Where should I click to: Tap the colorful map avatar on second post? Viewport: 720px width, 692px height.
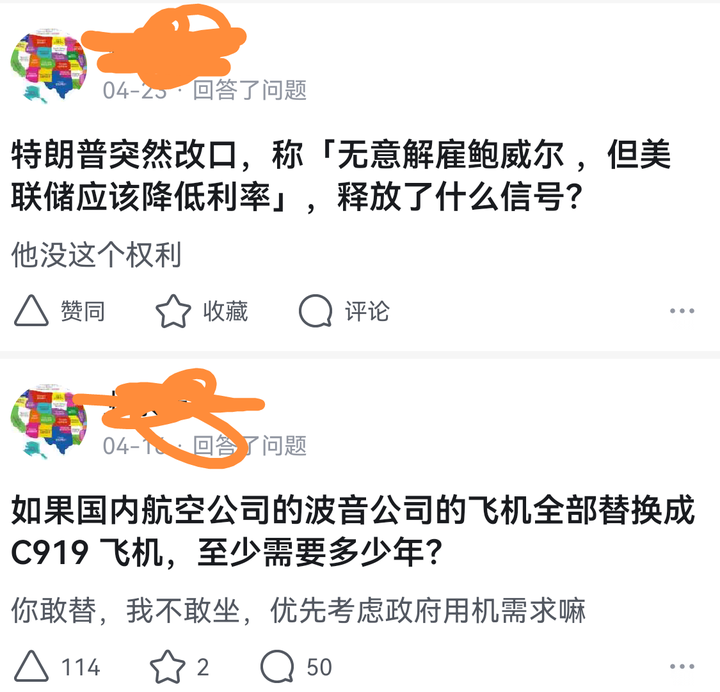click(x=49, y=421)
